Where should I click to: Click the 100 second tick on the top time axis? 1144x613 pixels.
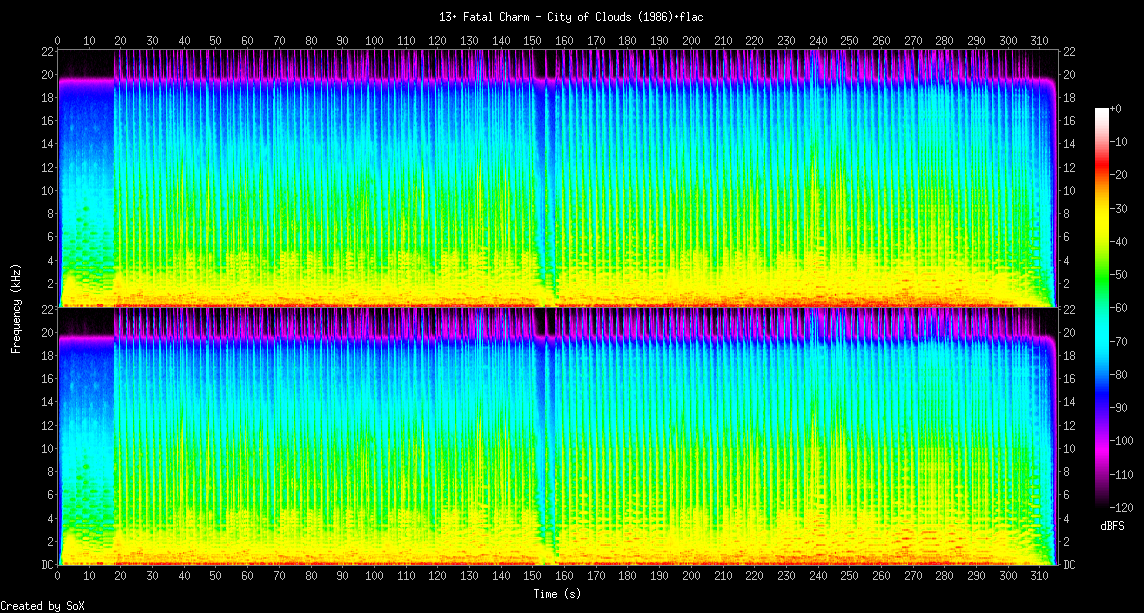click(x=375, y=40)
